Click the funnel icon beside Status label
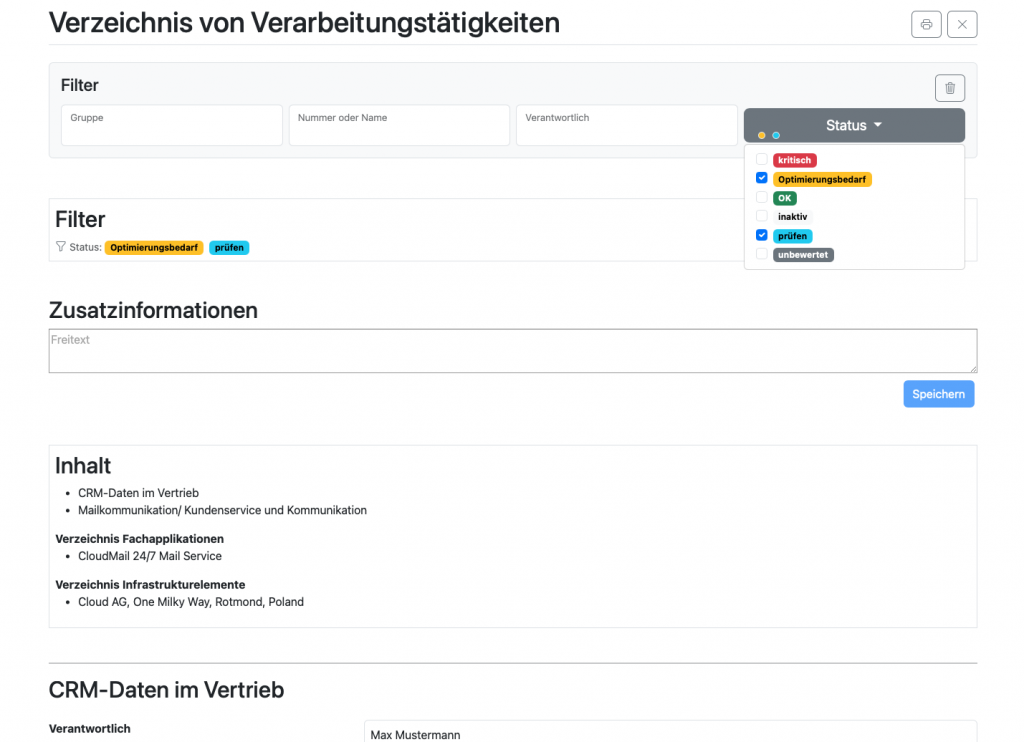Viewport: 1024px width, 742px height. coord(60,247)
